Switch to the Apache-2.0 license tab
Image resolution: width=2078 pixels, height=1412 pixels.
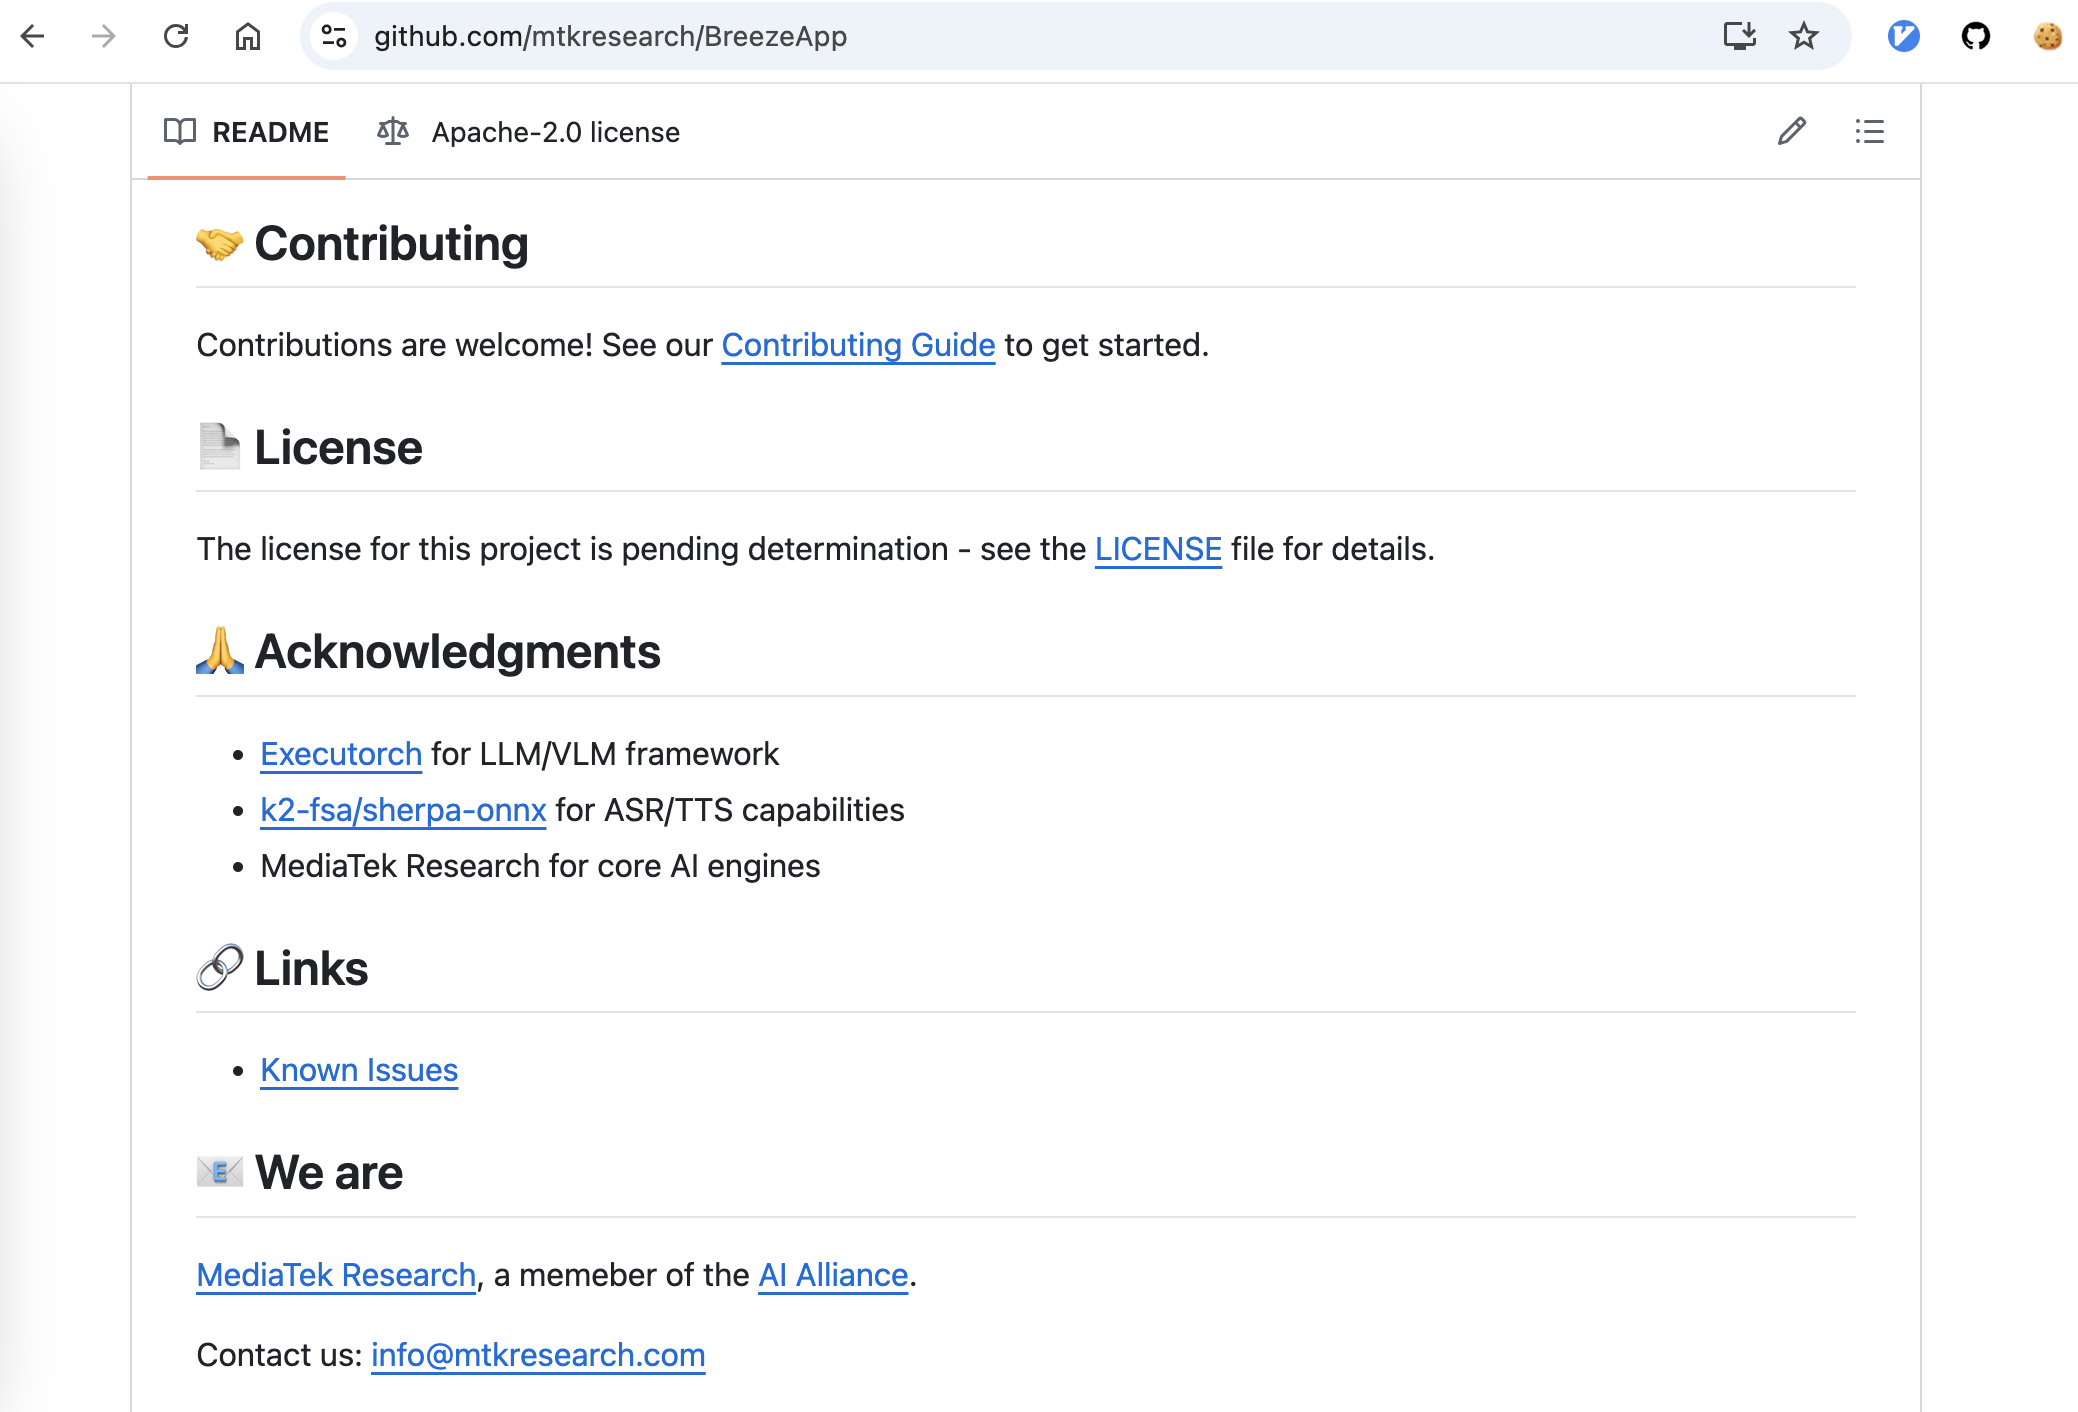[x=529, y=132]
